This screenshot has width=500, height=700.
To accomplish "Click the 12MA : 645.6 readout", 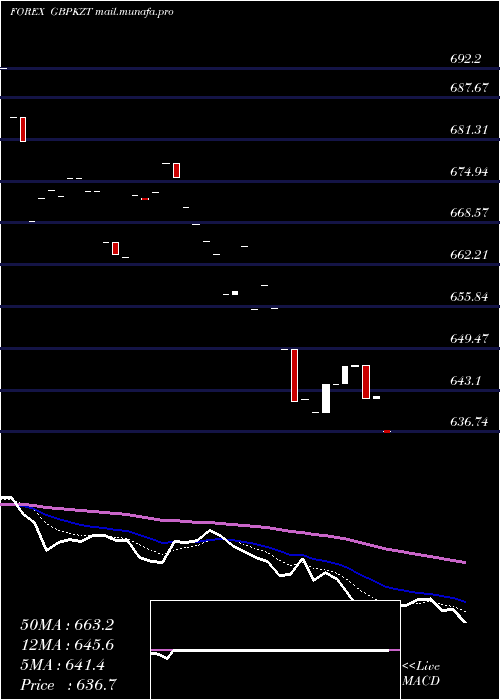I will [67, 645].
